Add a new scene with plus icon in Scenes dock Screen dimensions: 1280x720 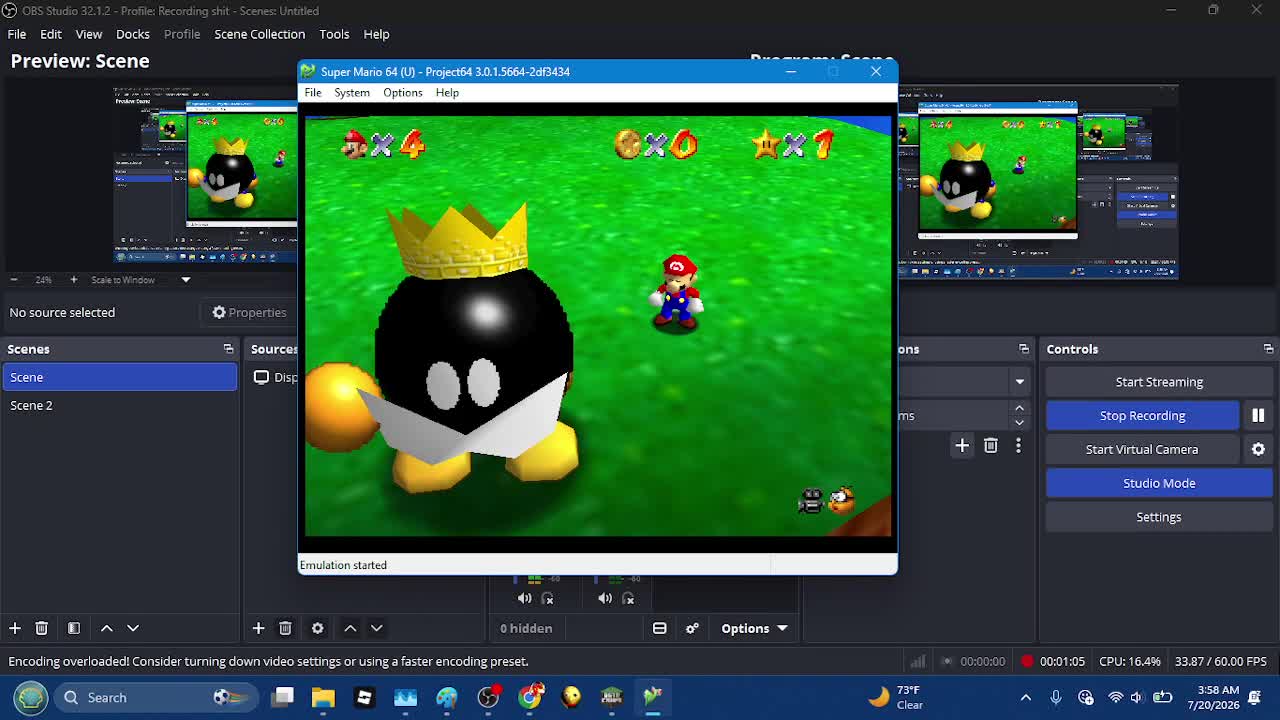15,628
